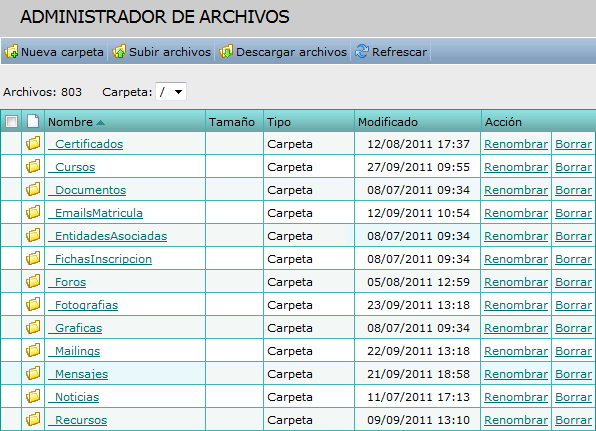Click the Acción column header
This screenshot has width=596, height=431.
(x=503, y=122)
